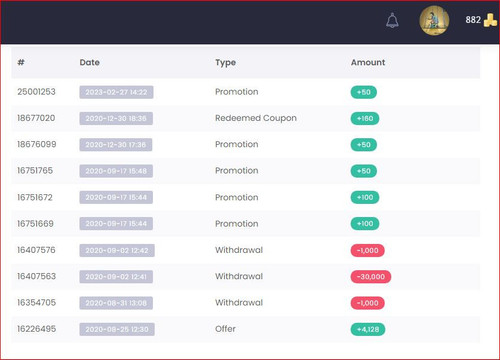This screenshot has height=360, width=500.
Task: Click the +160 amount badge
Action: coord(365,118)
